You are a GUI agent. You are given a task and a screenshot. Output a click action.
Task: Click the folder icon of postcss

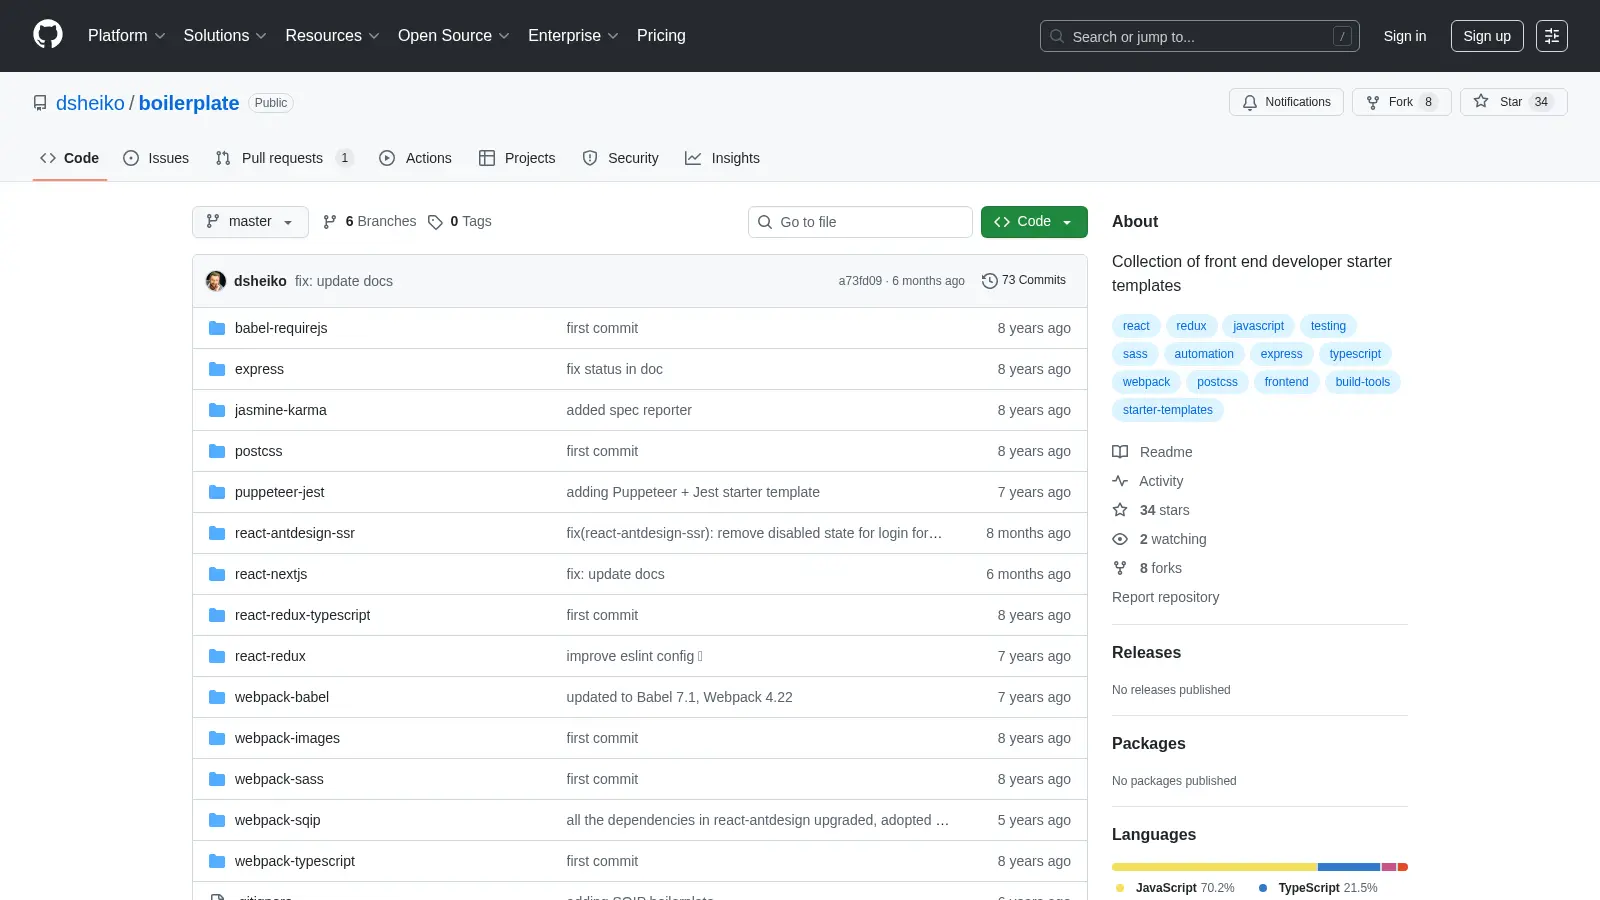[217, 451]
